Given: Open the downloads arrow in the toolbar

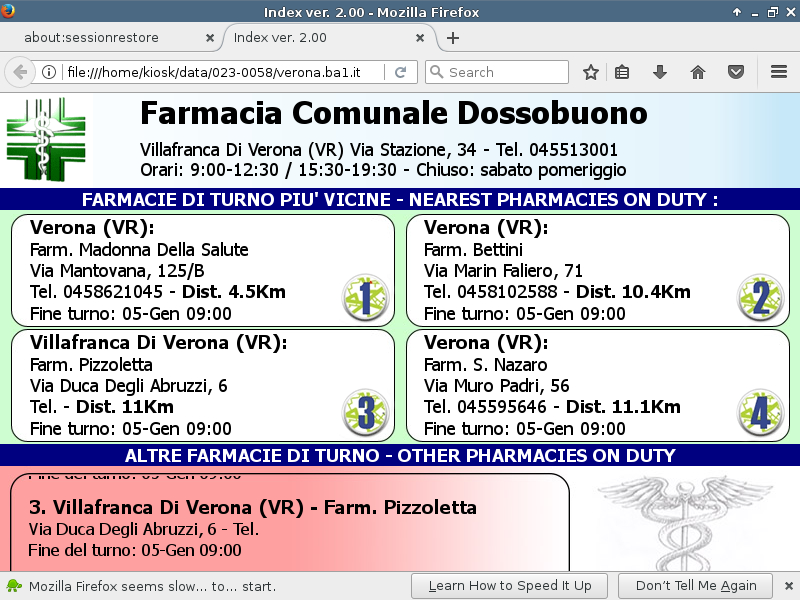Looking at the screenshot, I should click(660, 72).
